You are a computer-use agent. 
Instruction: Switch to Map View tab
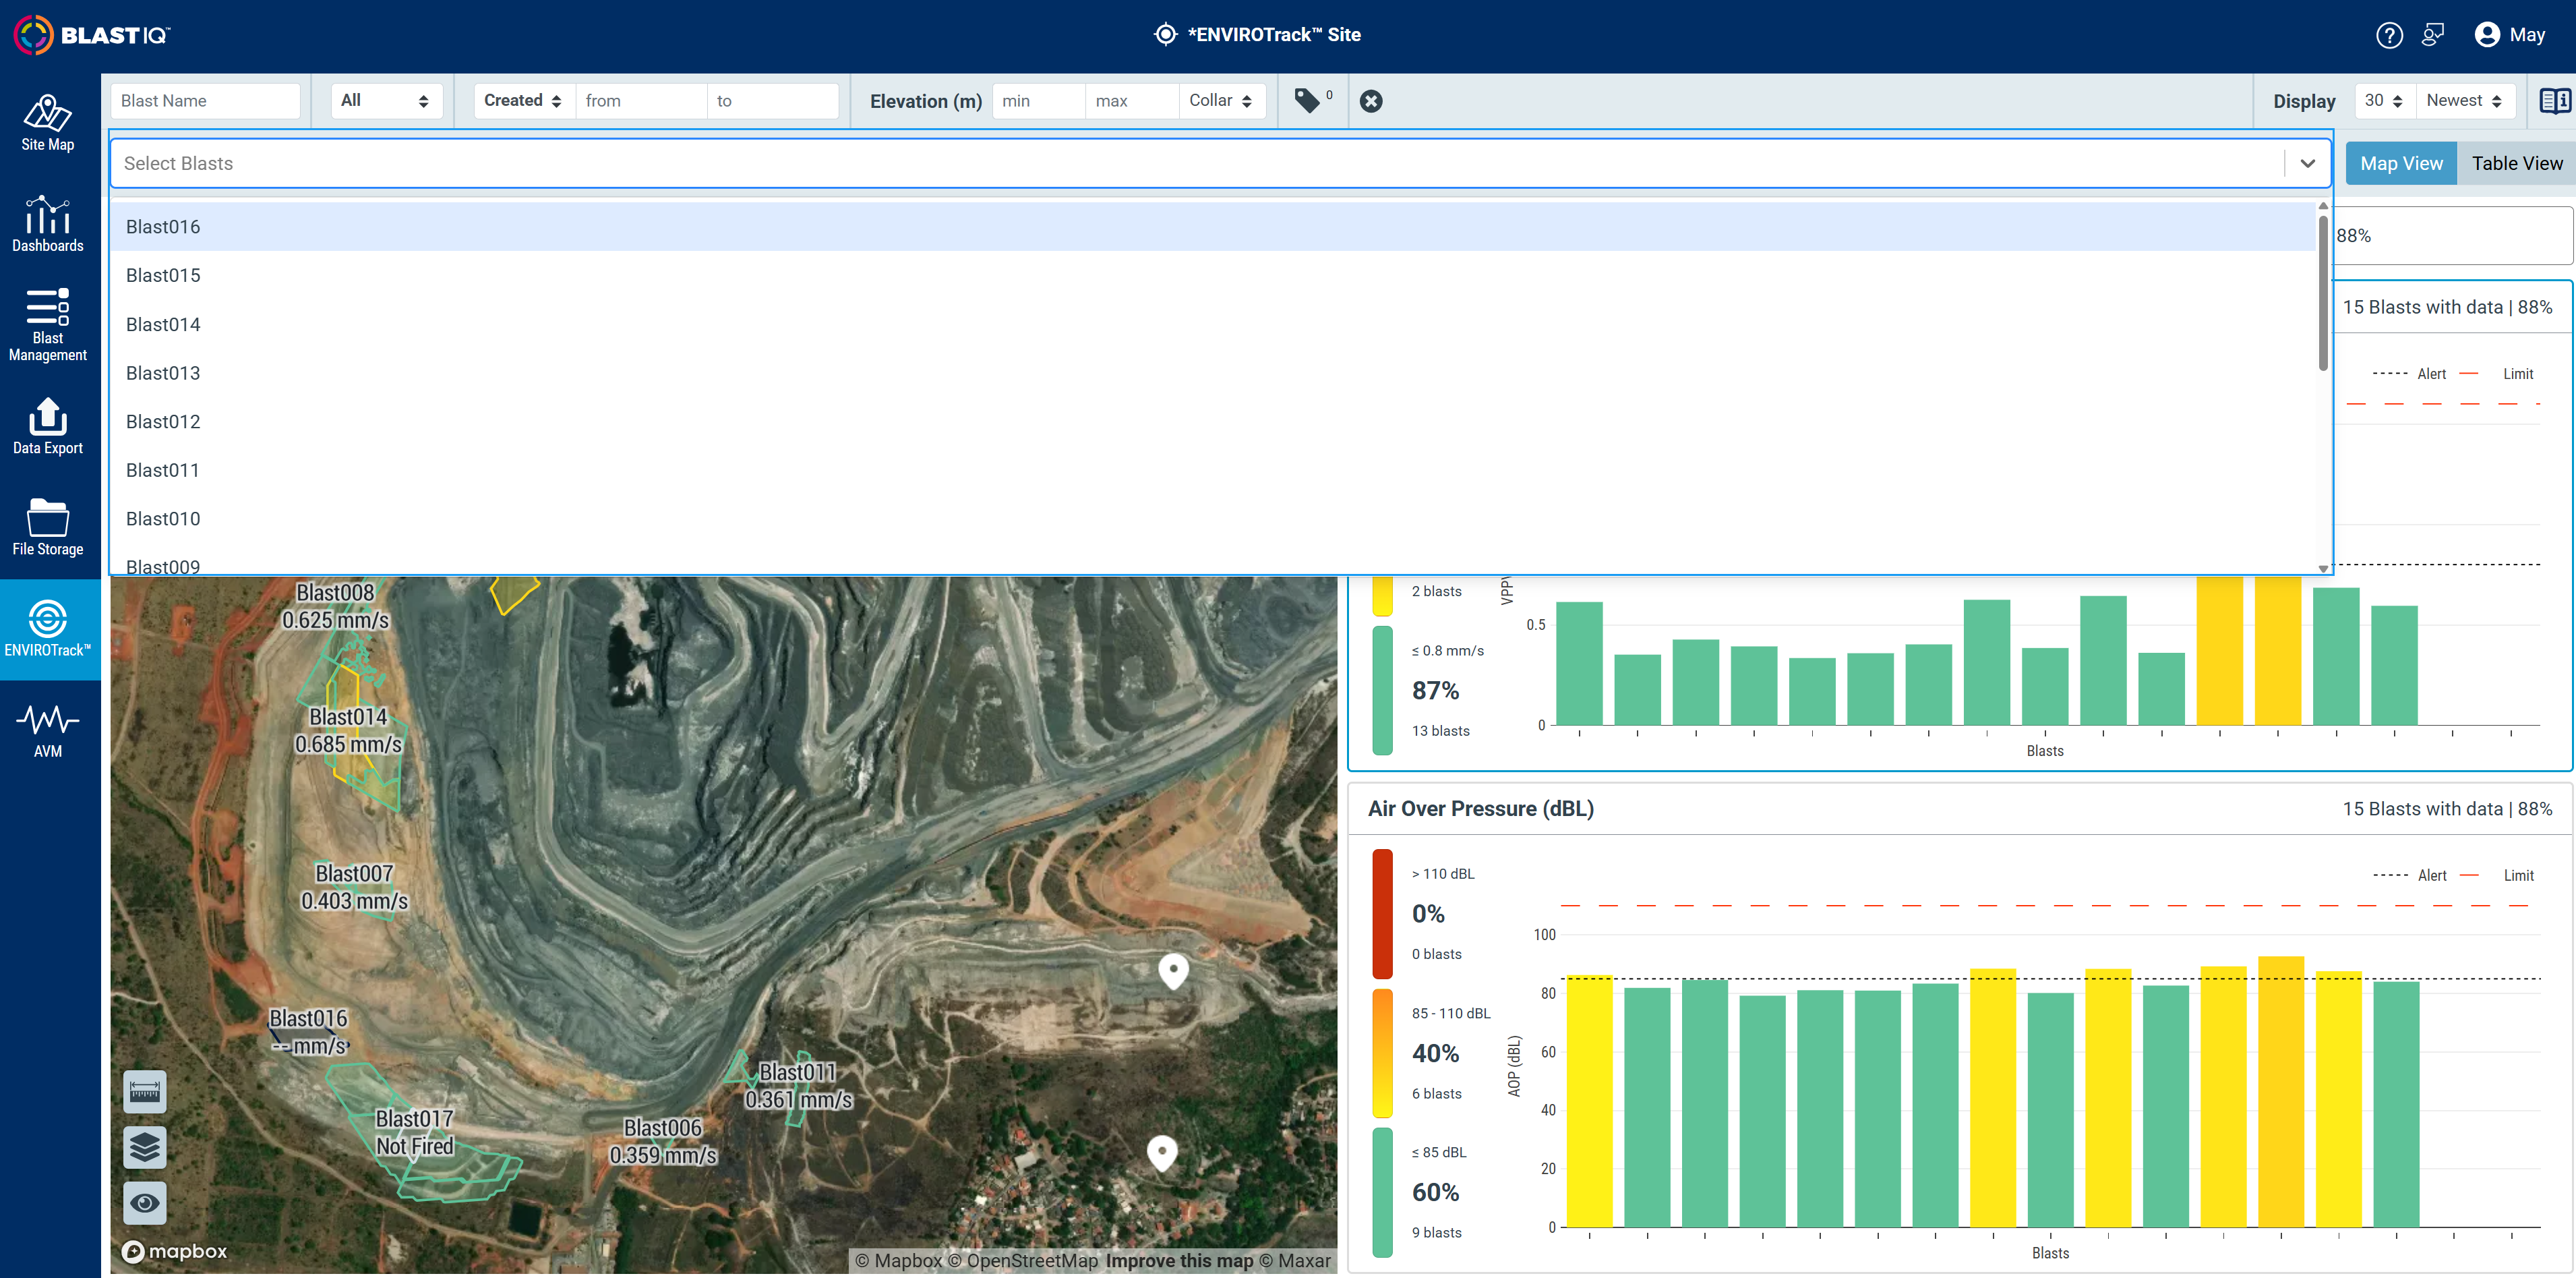[2401, 163]
